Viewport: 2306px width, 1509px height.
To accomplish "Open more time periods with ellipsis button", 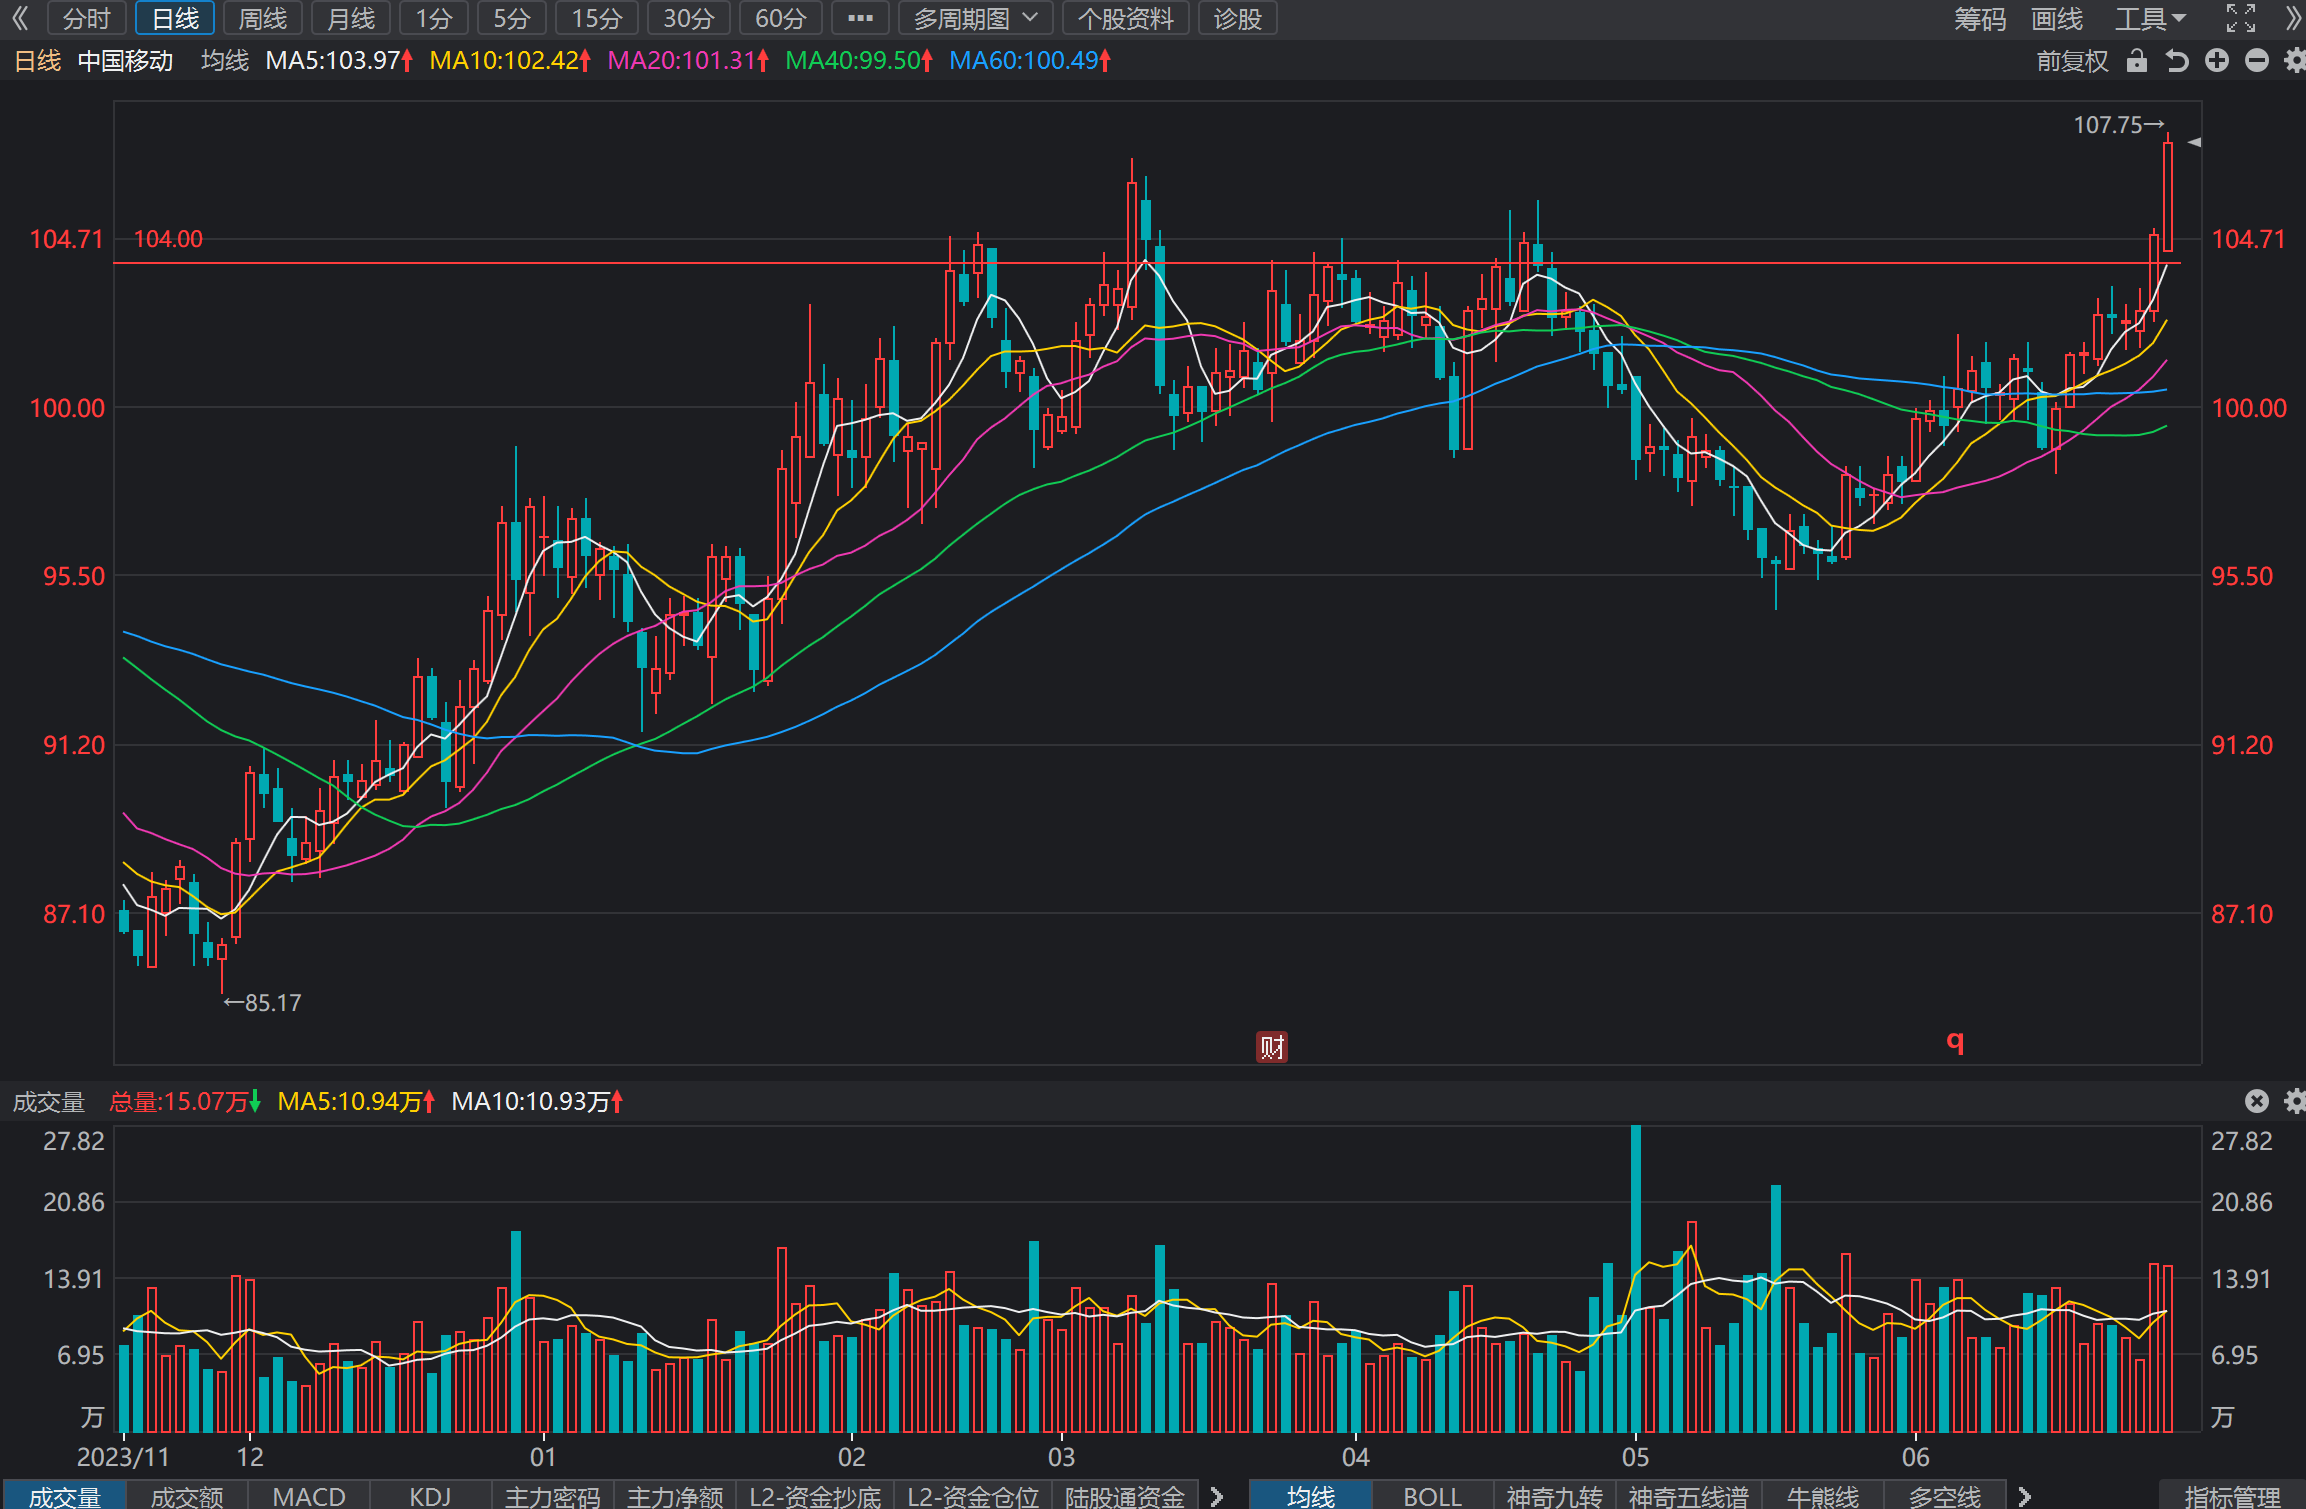I will coord(860,18).
